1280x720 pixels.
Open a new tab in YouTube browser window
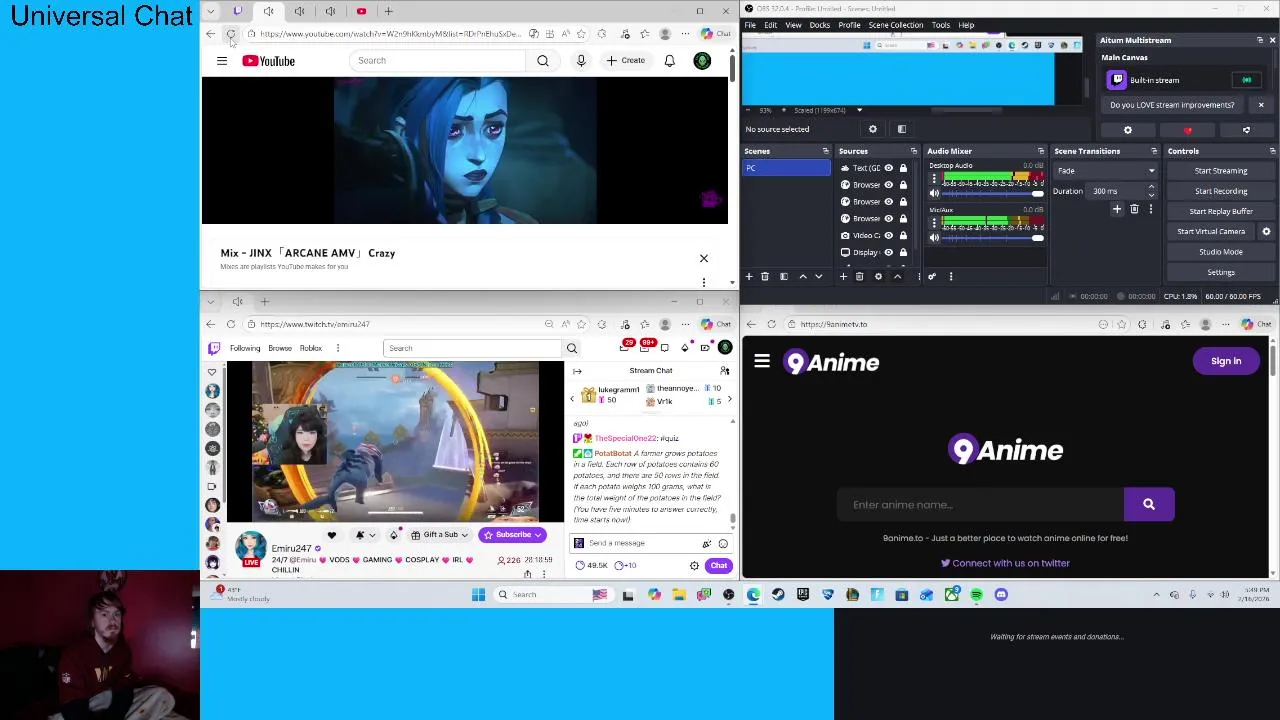coord(390,11)
